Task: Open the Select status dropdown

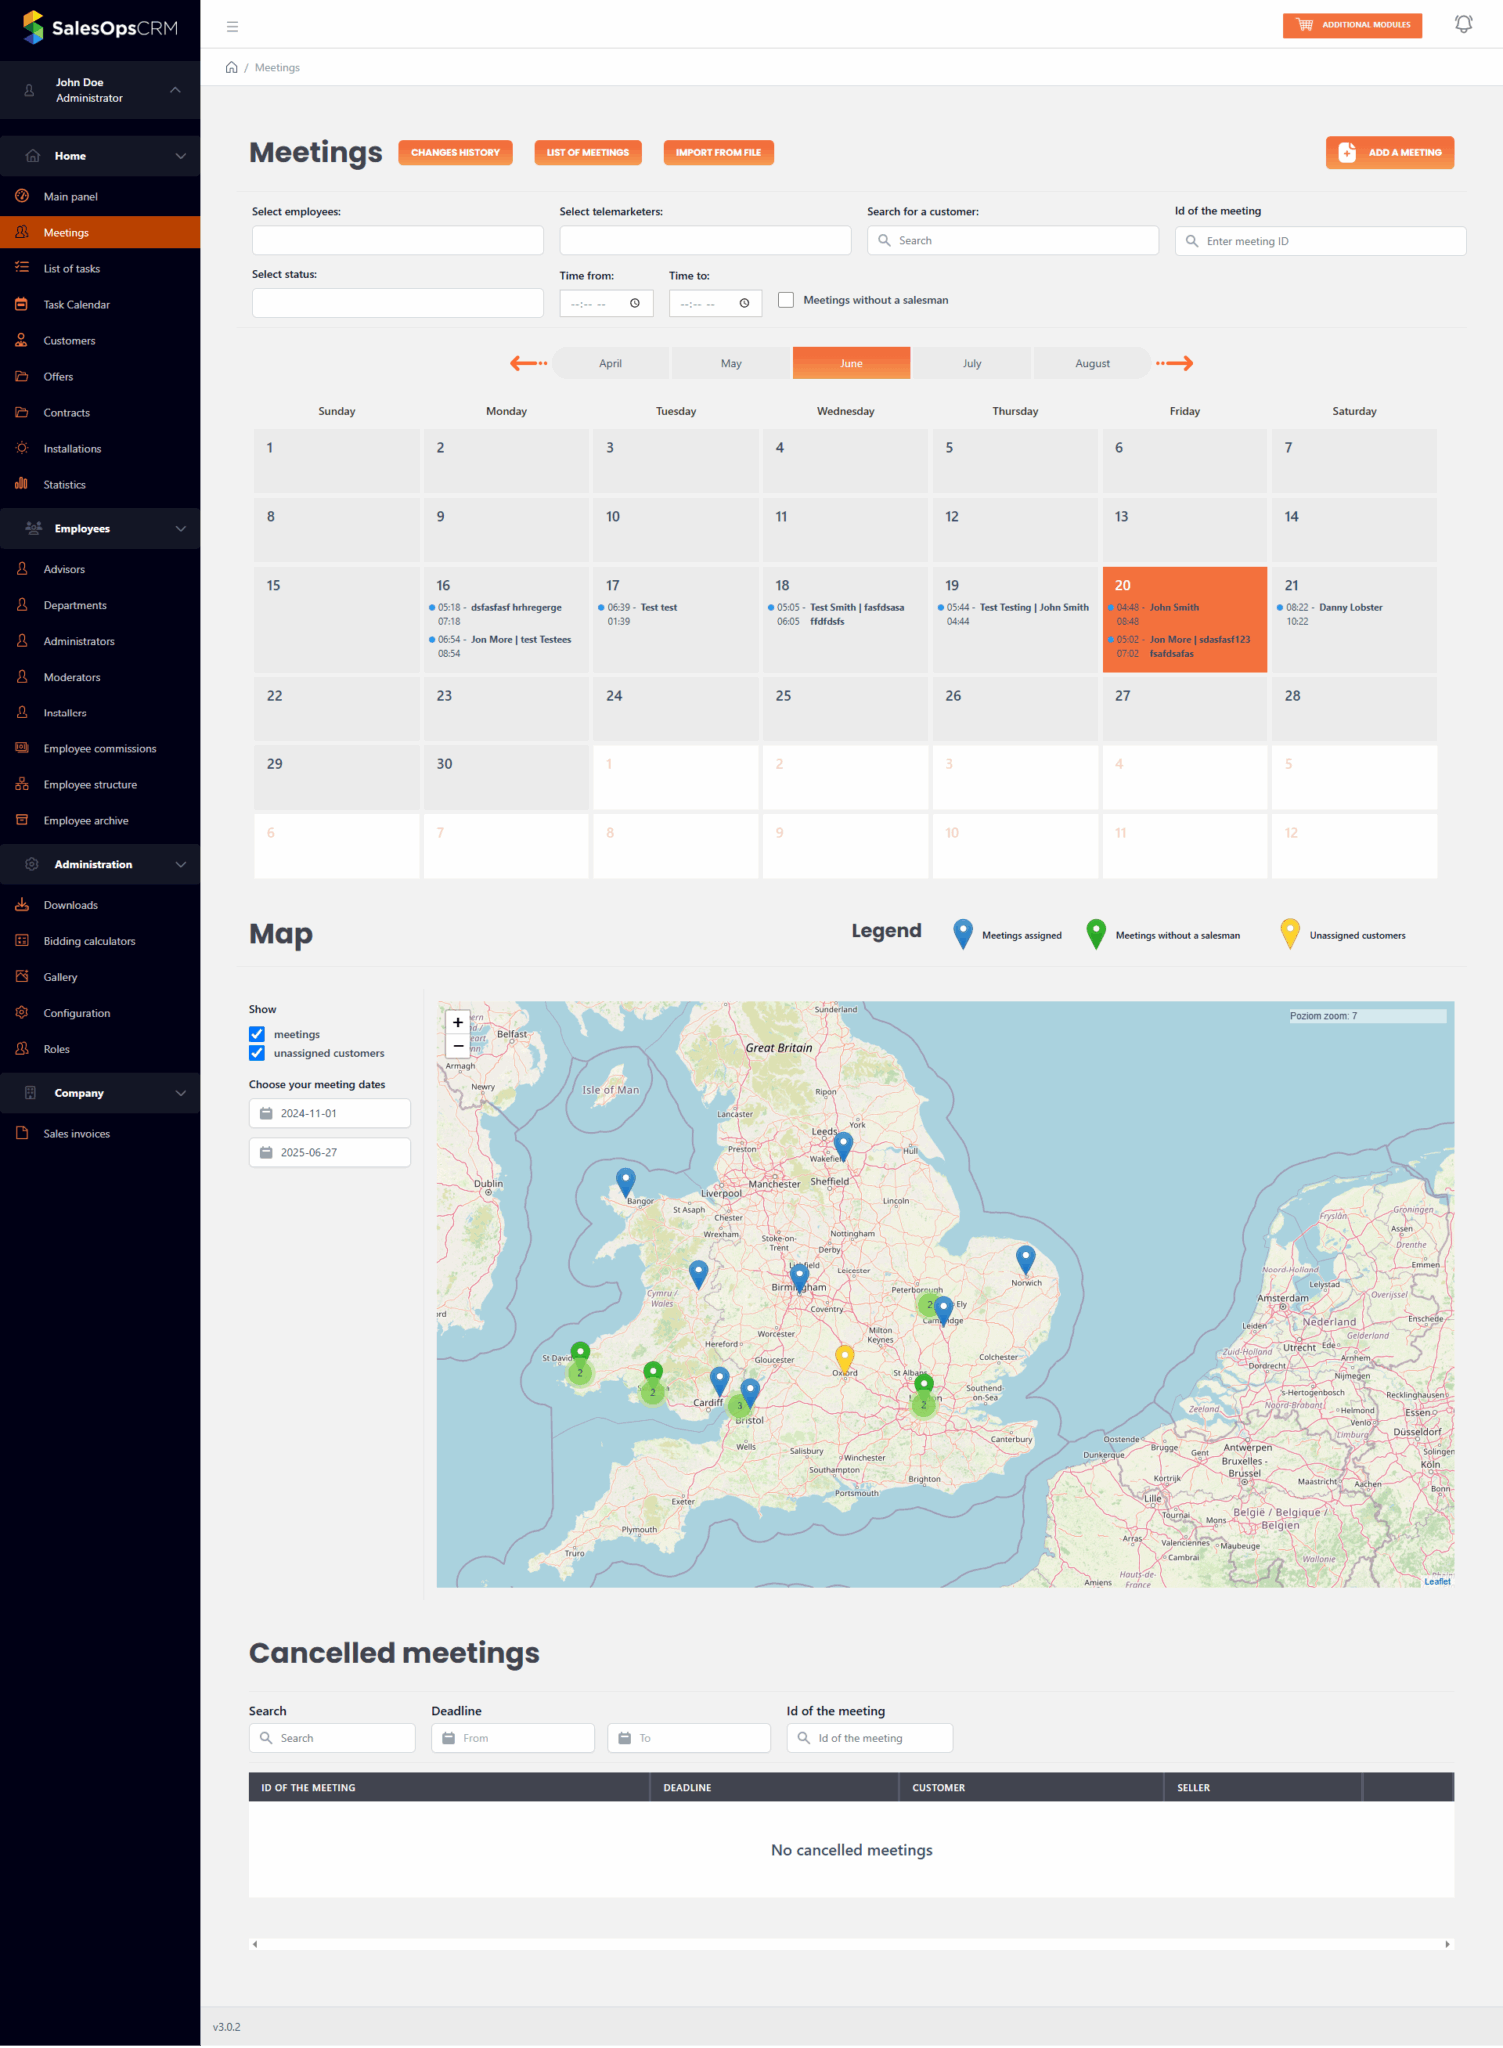Action: coord(397,303)
